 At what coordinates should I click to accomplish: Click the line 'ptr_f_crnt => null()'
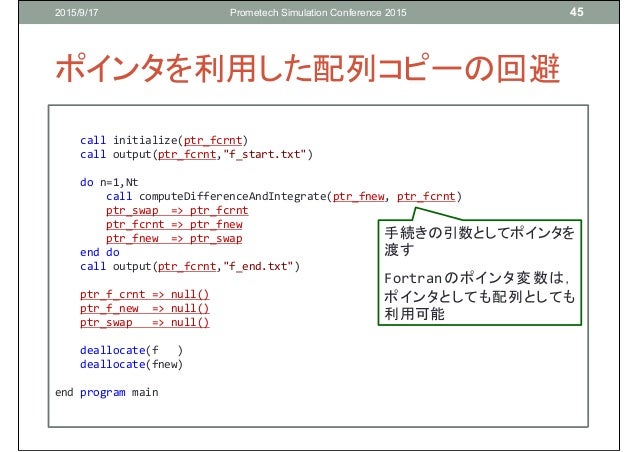(144, 294)
